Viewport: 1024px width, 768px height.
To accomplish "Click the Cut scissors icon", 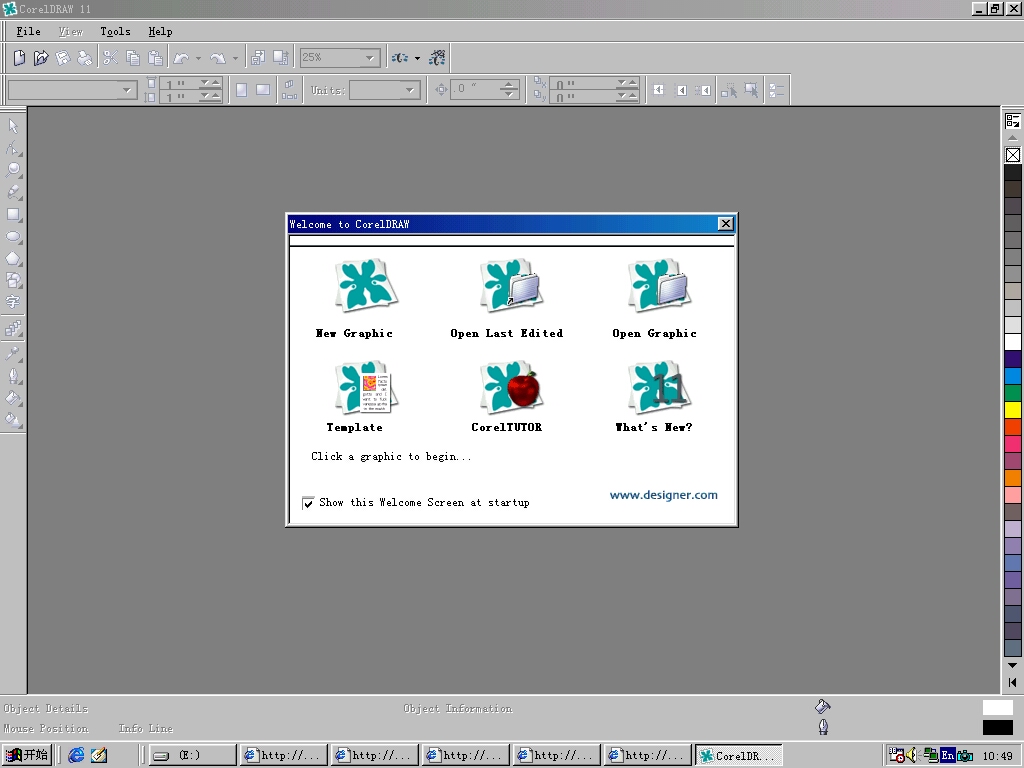I will pyautogui.click(x=110, y=58).
